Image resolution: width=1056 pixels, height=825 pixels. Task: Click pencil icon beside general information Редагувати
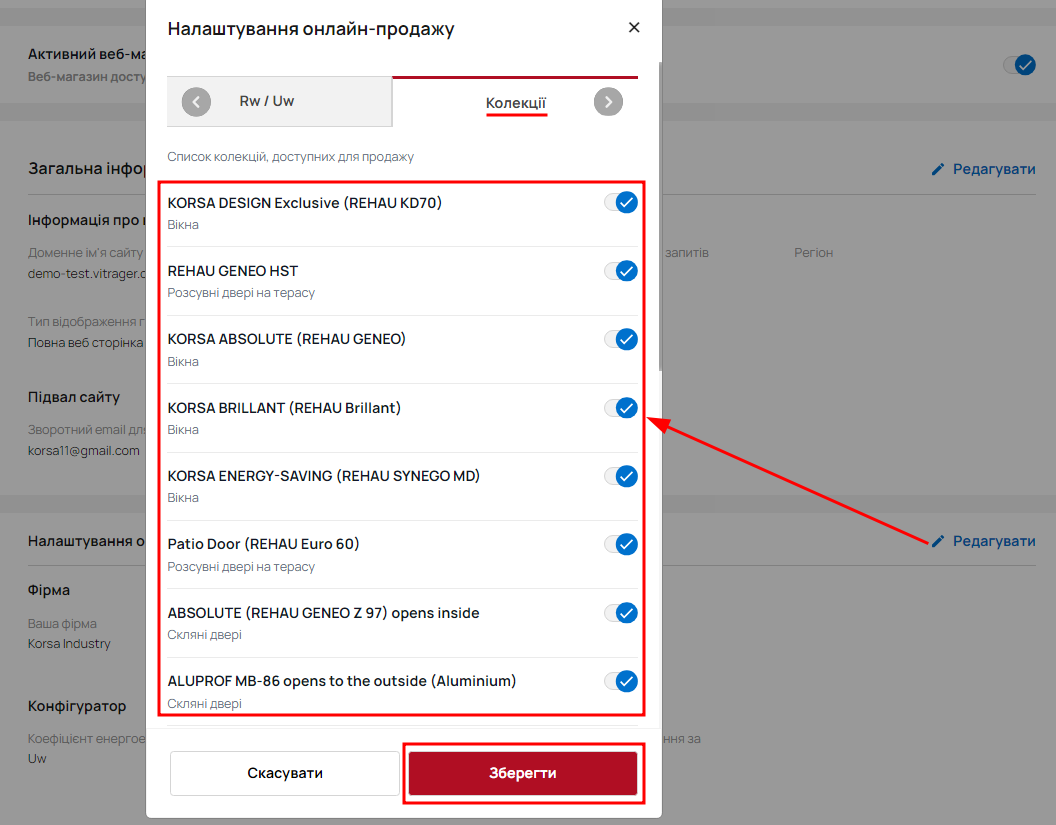[x=937, y=169]
